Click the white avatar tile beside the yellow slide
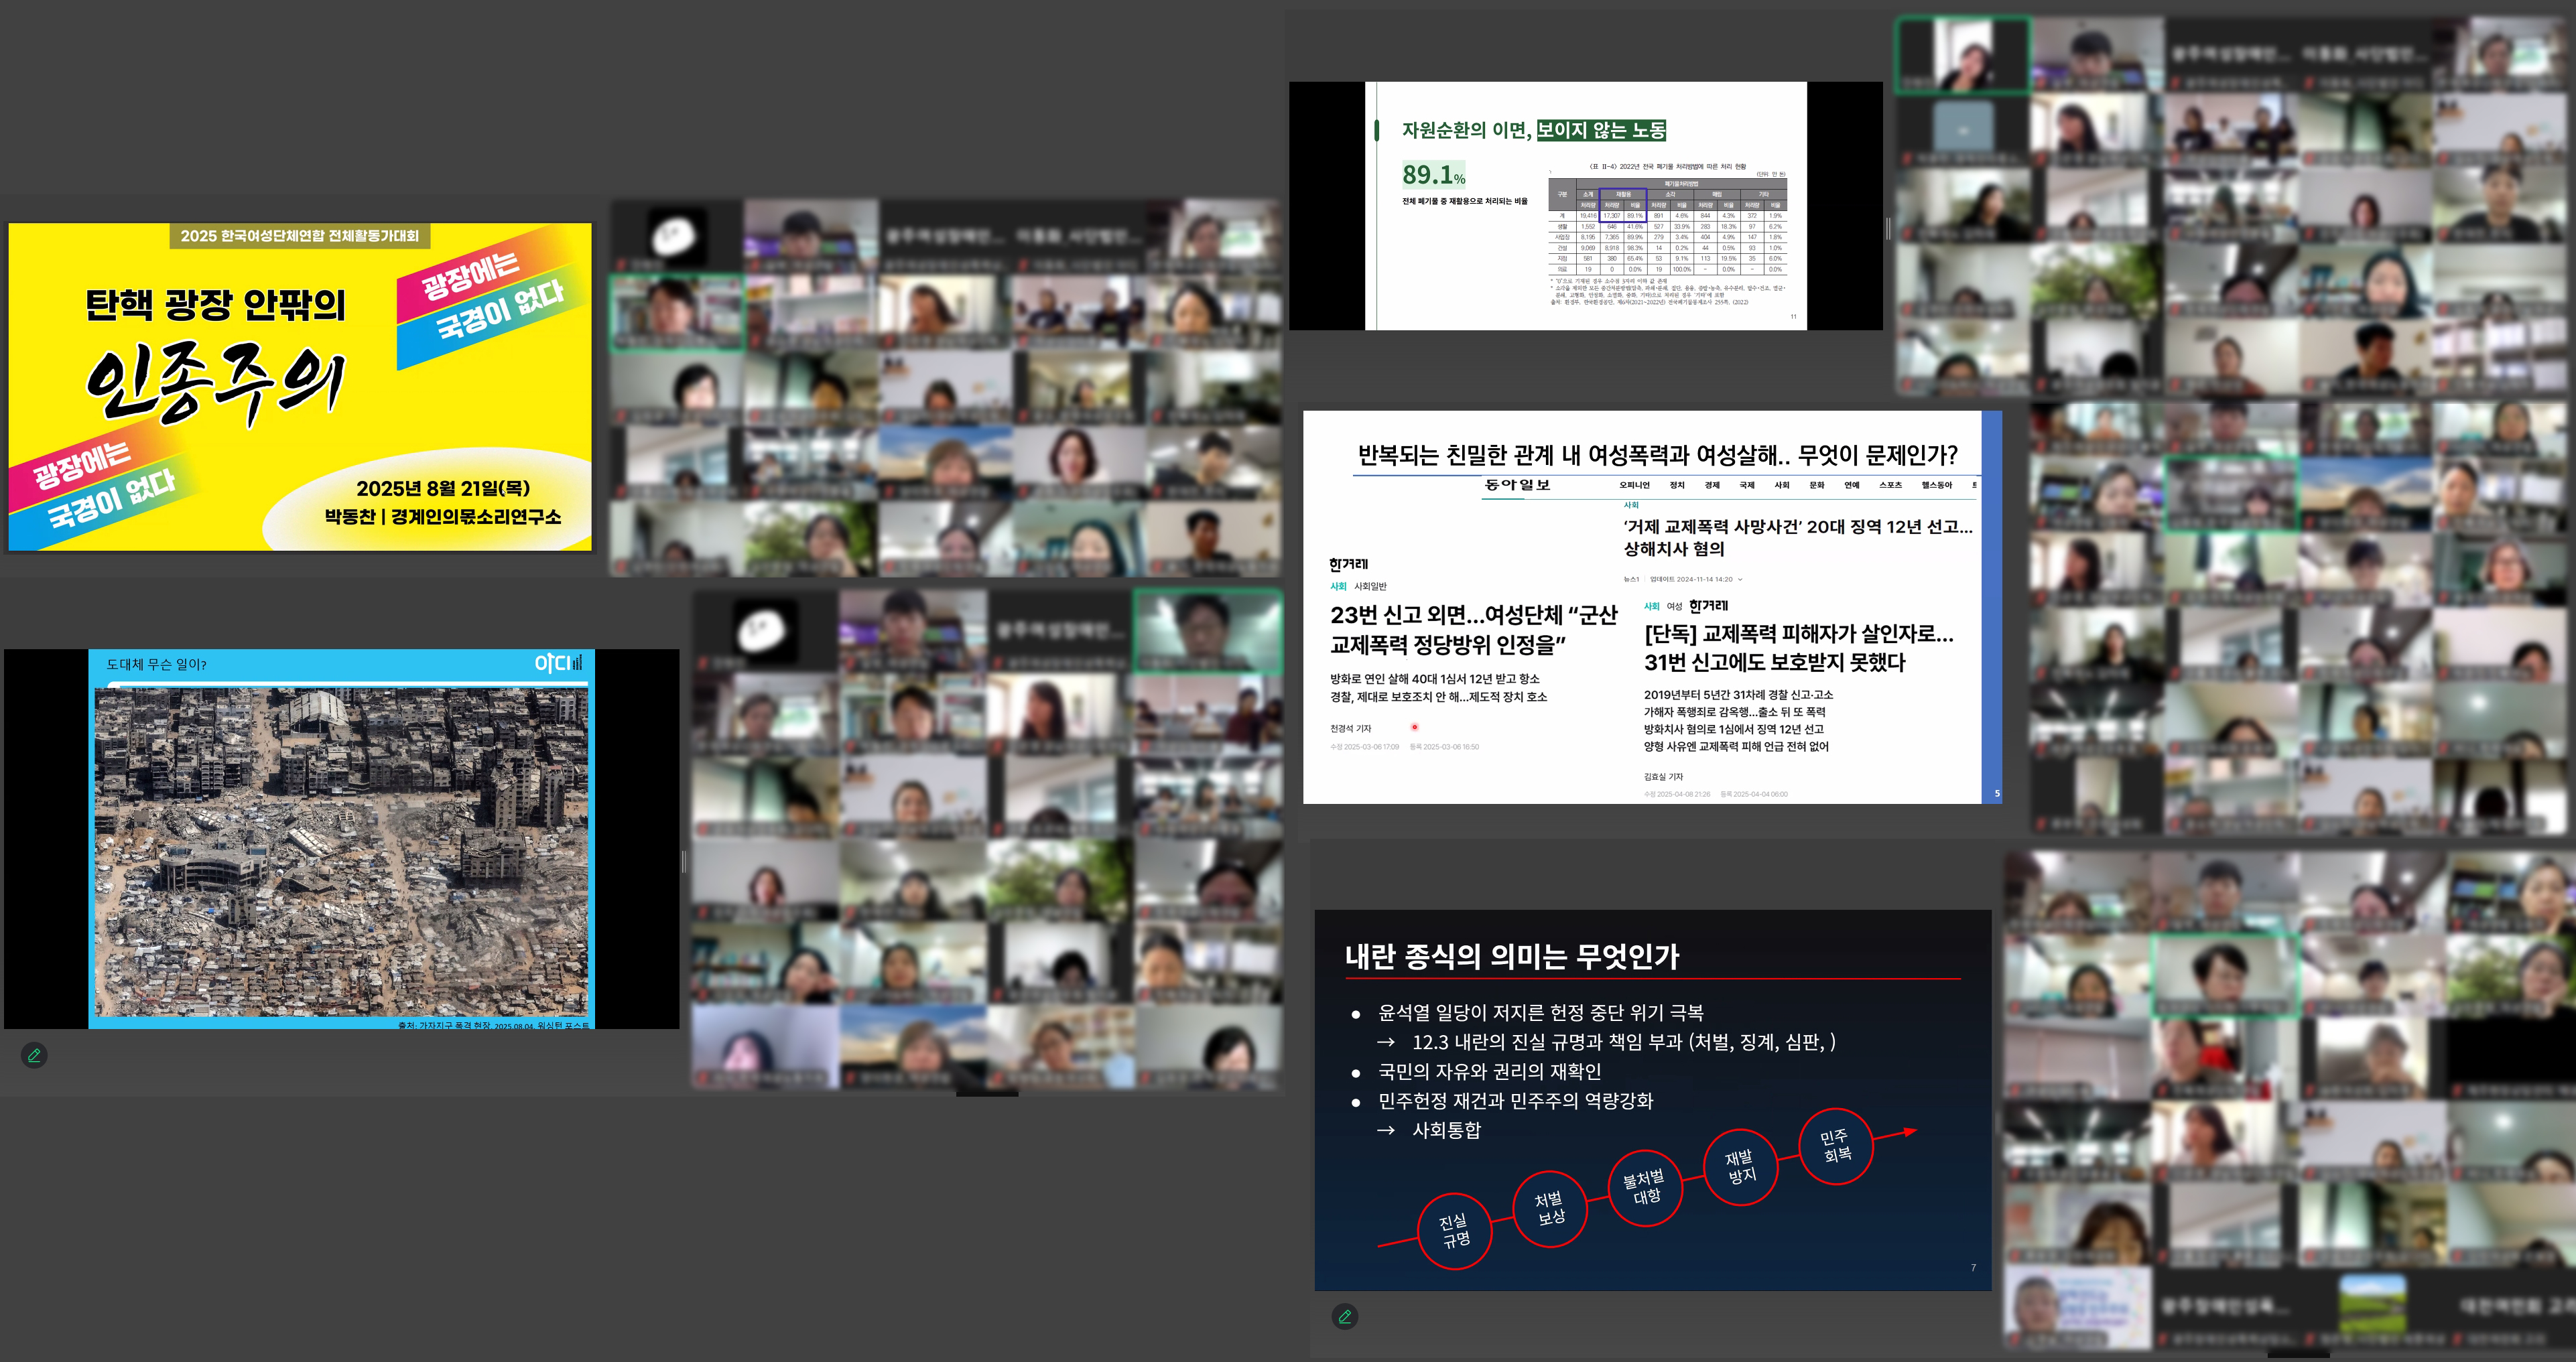Image resolution: width=2576 pixels, height=1362 pixels. coord(675,235)
